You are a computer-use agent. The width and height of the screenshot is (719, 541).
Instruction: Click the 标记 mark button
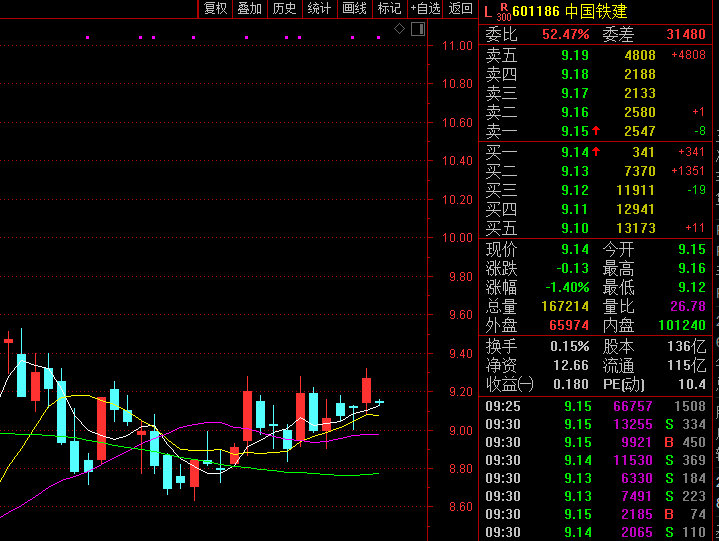(390, 9)
